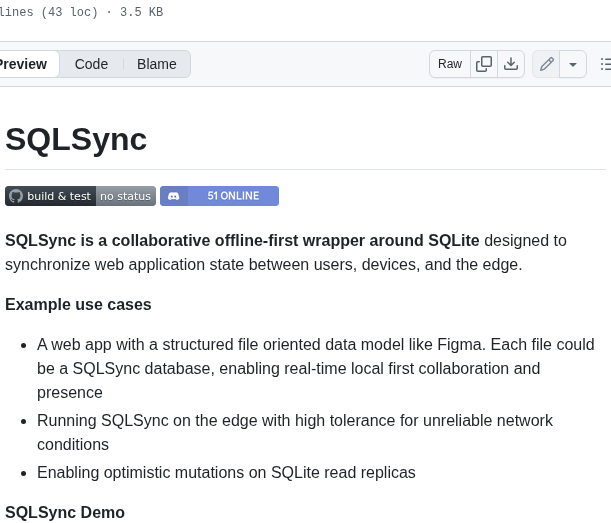The image size is (611, 523).
Task: Open the outline list icon
Action: click(605, 64)
